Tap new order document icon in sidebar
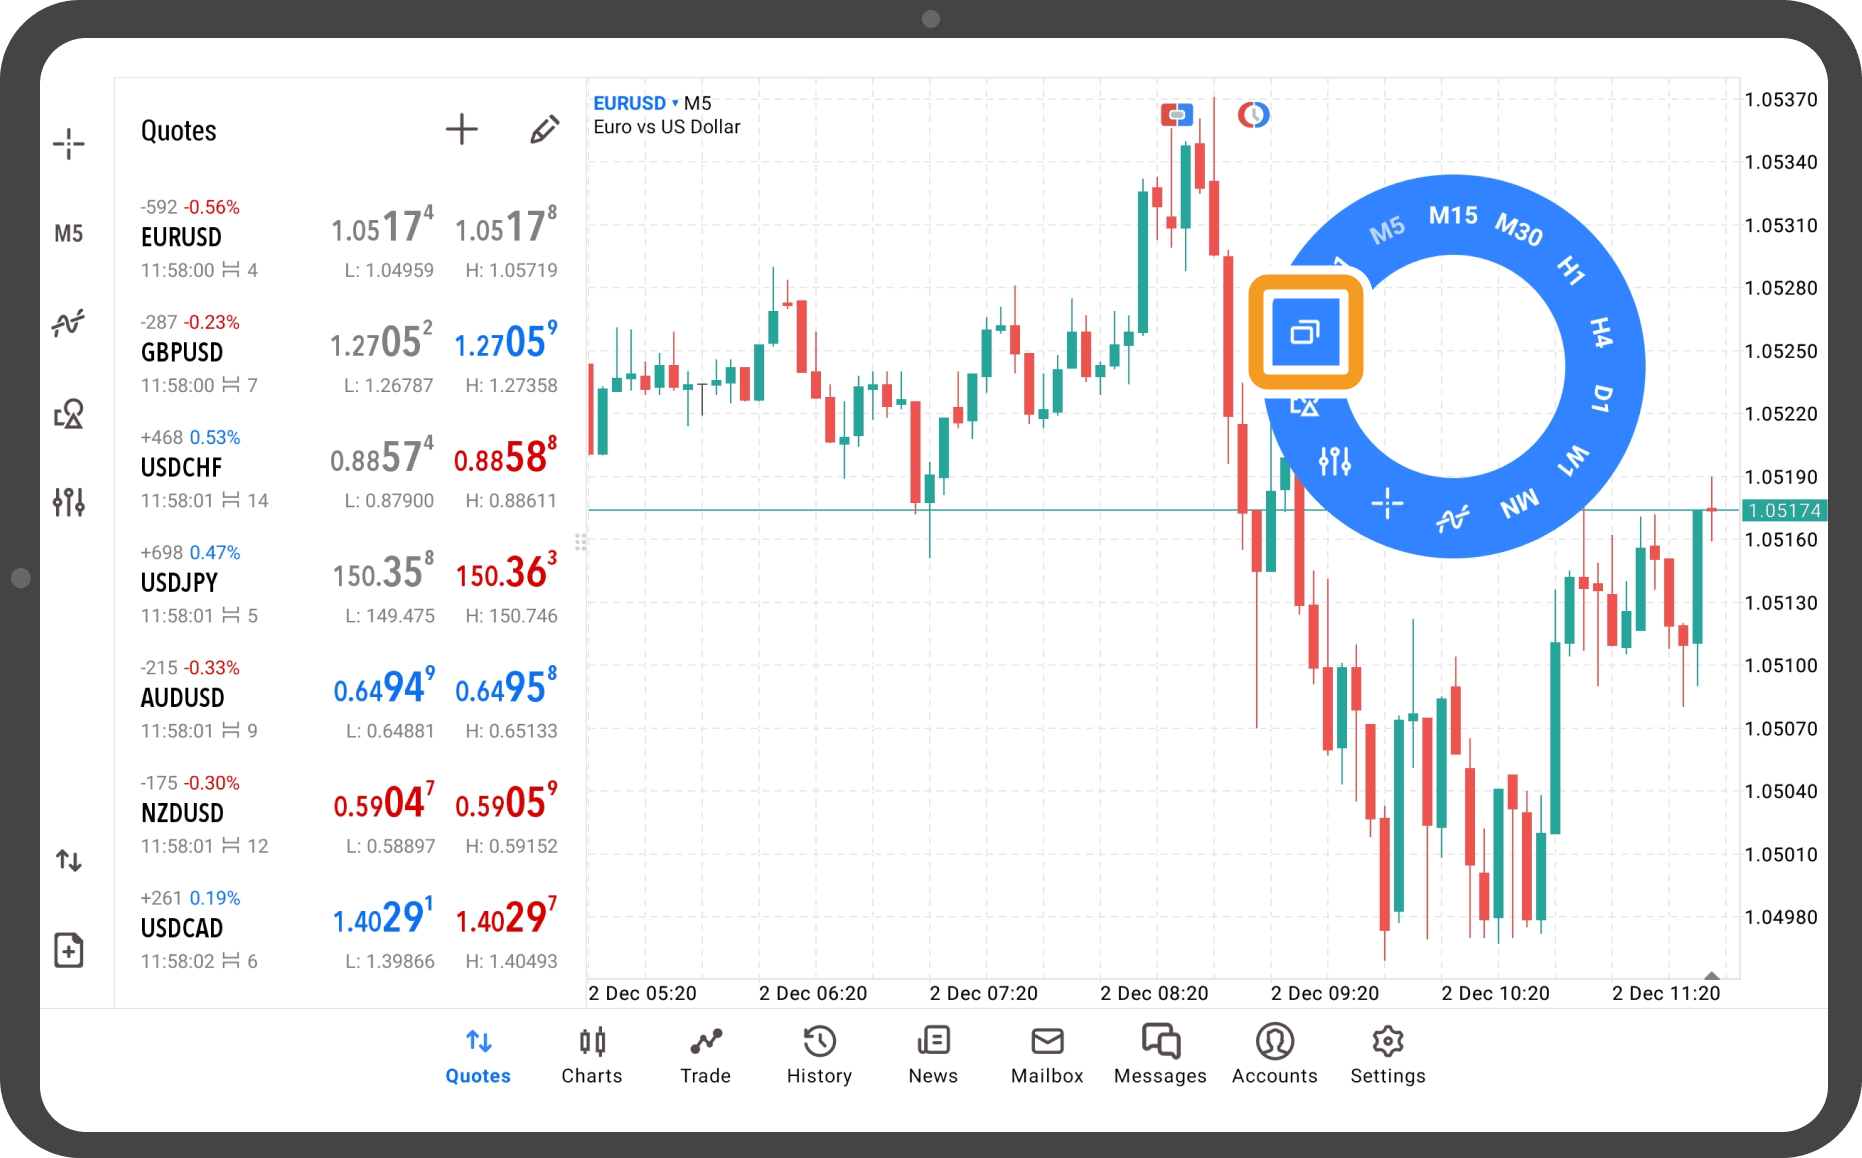1862x1158 pixels. 69,950
